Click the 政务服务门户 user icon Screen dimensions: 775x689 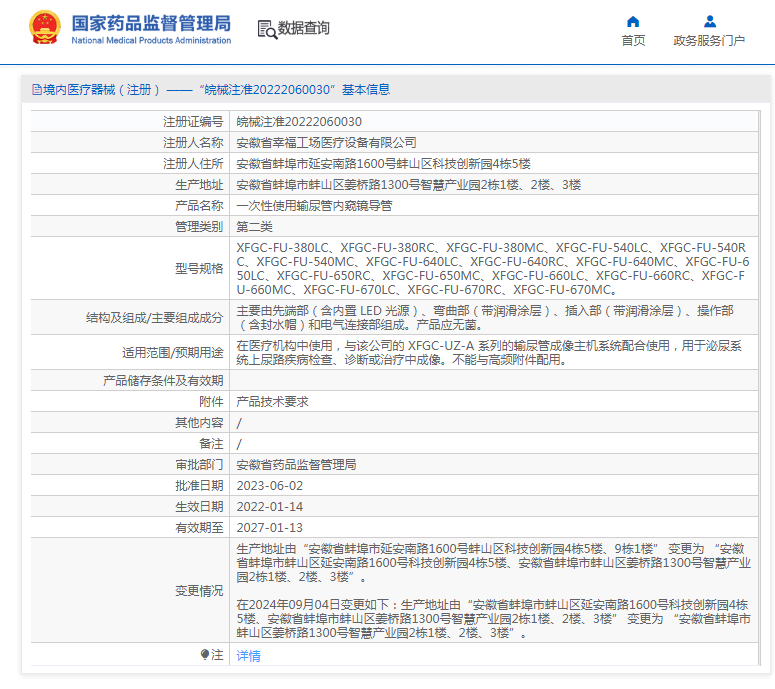tap(710, 21)
